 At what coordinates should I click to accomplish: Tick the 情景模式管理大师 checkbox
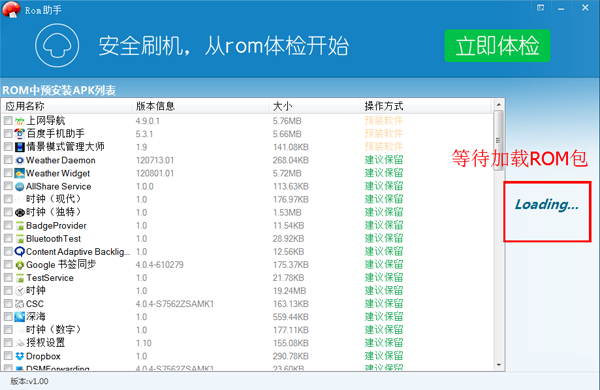pos(8,147)
